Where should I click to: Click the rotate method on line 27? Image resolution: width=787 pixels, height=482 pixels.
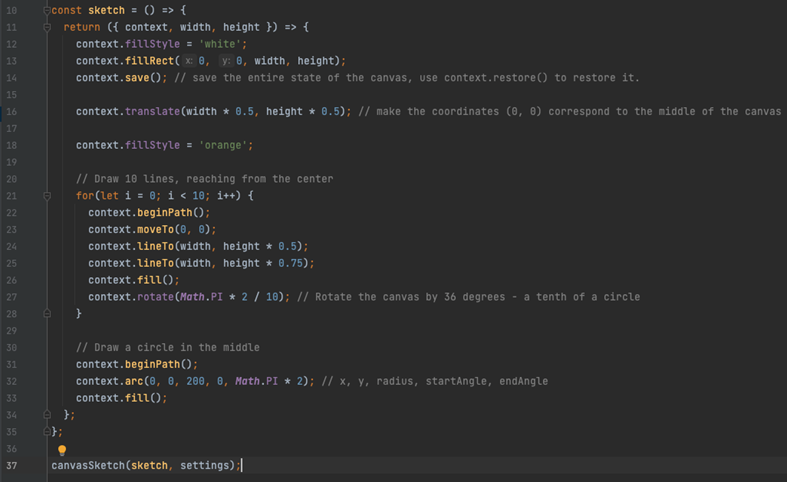156,297
